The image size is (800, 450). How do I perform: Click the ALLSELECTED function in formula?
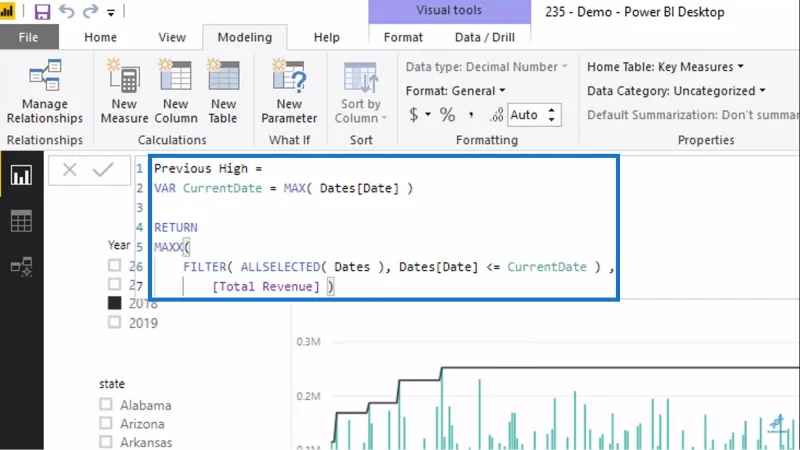pos(281,267)
